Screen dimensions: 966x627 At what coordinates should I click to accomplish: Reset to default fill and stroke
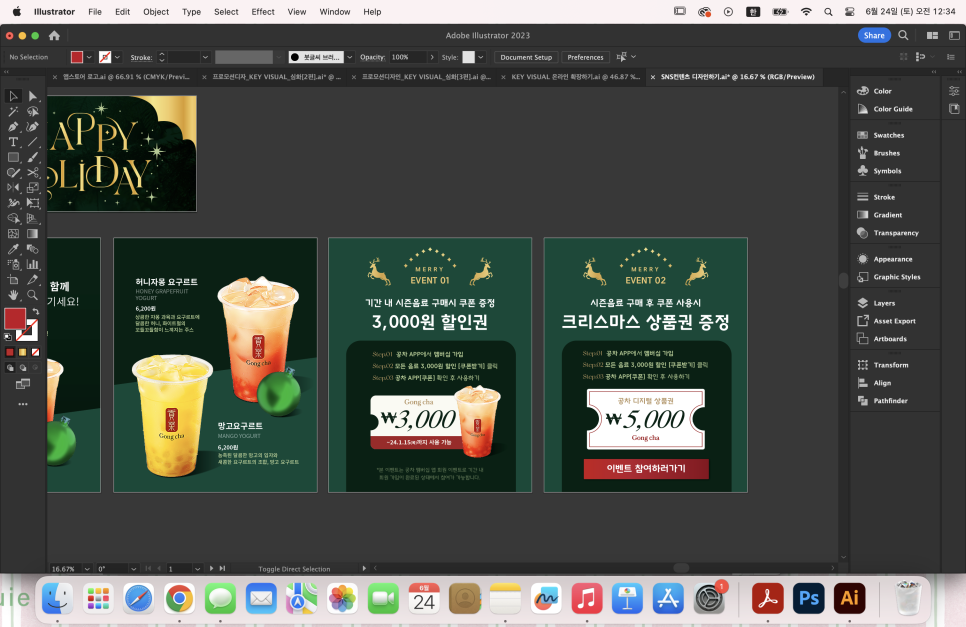pos(8,337)
